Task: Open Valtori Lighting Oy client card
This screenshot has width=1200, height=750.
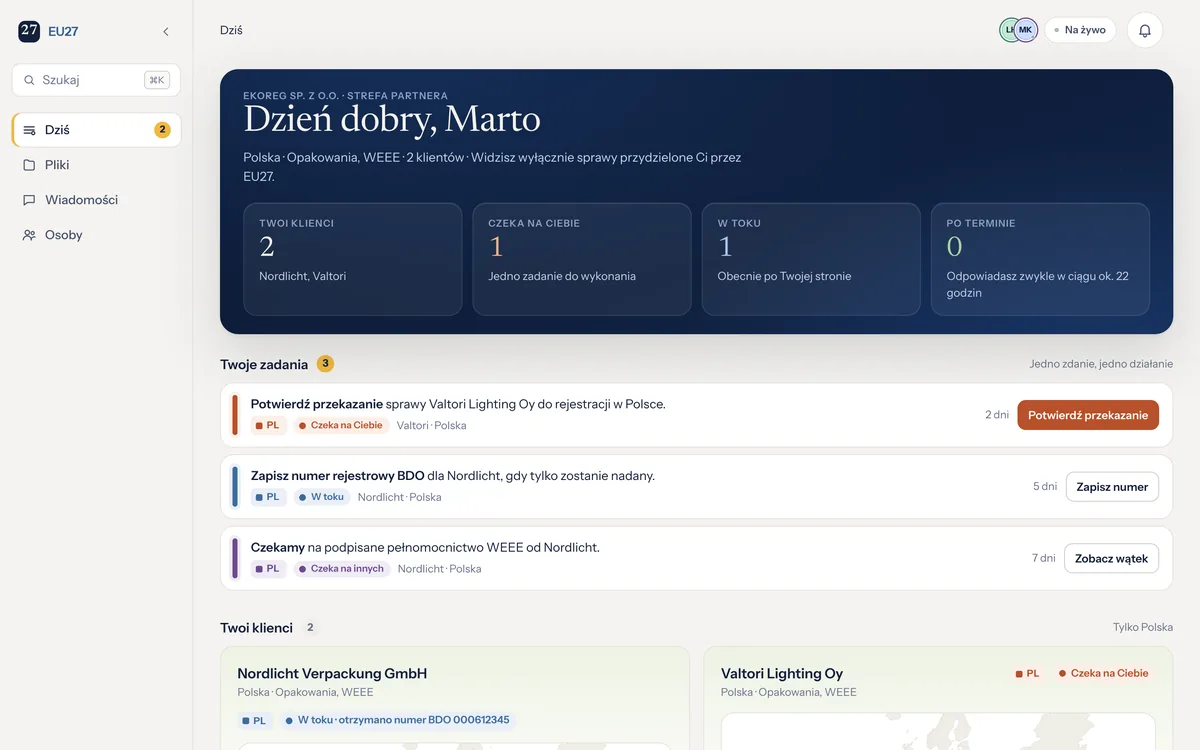Action: [938, 698]
